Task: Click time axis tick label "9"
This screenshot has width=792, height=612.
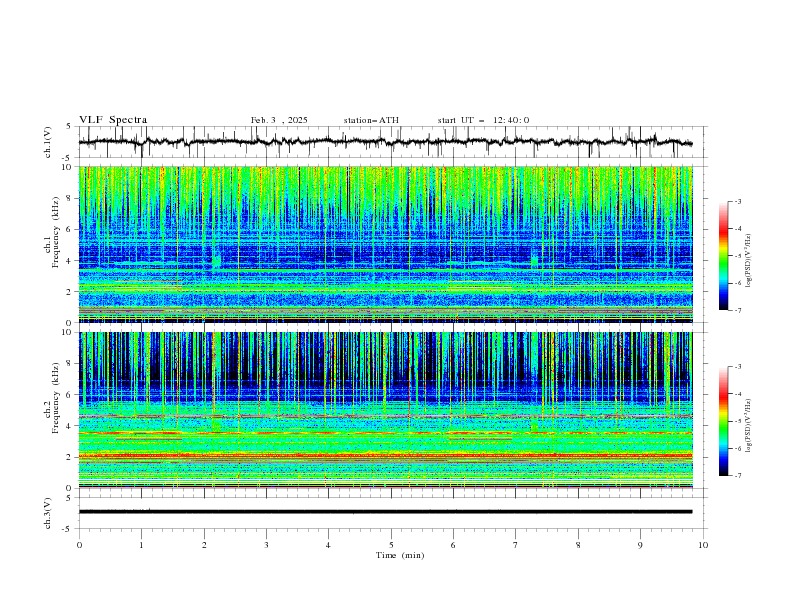Action: click(x=641, y=545)
